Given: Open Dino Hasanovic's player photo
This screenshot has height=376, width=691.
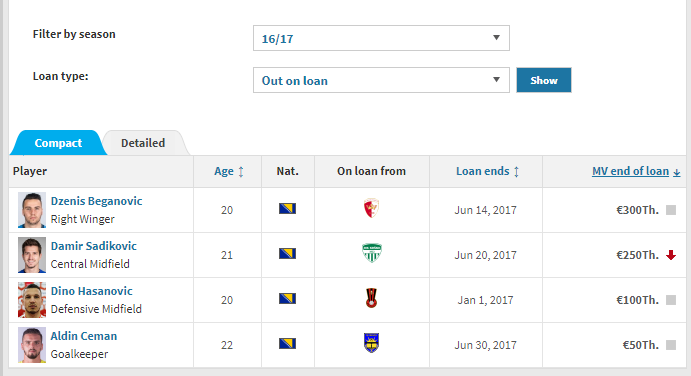Looking at the screenshot, I should click(32, 300).
